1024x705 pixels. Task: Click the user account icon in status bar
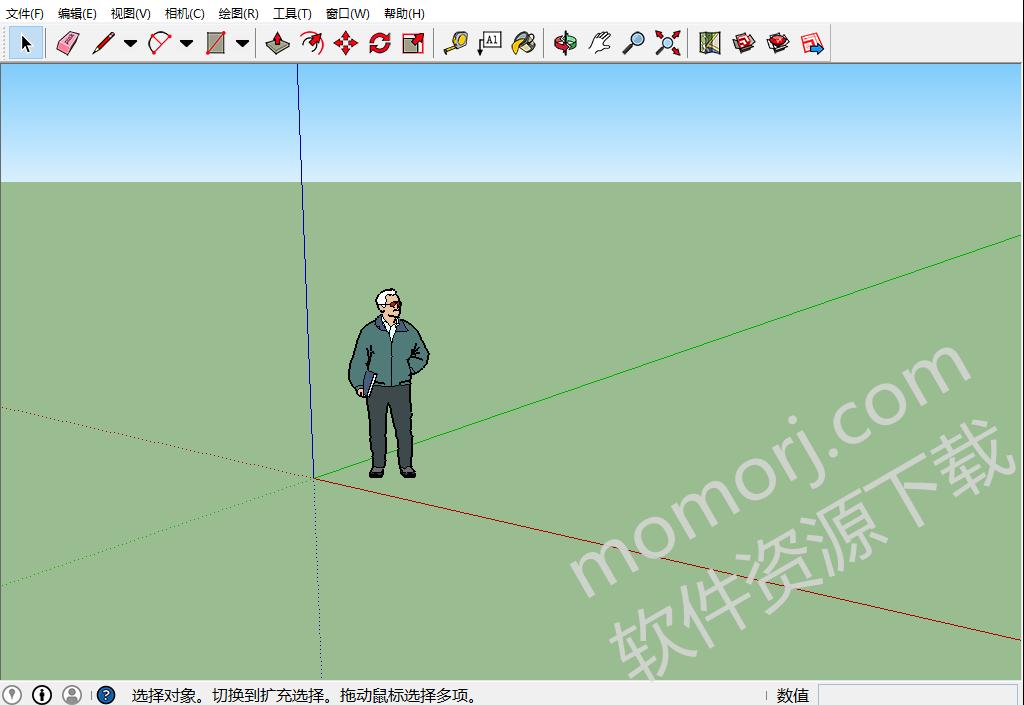point(70,694)
